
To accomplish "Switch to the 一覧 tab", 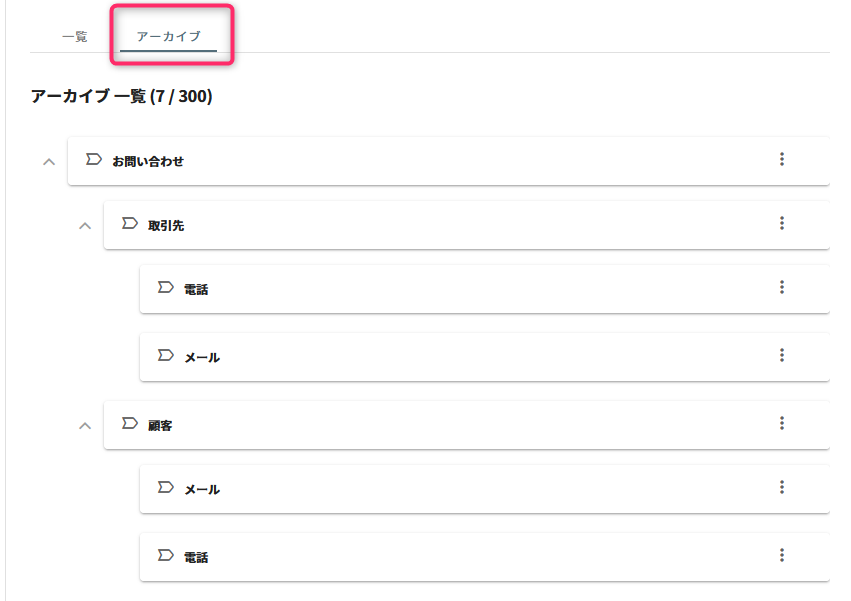I will point(75,37).
